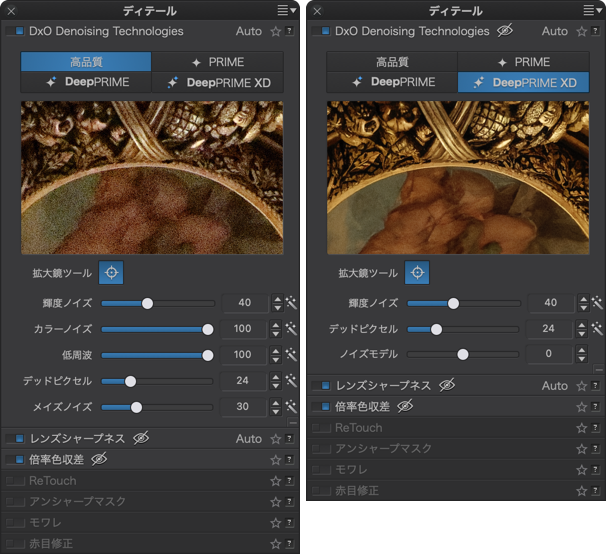Select PRIME mode in left panel
The height and width of the screenshot is (554, 606).
point(218,62)
